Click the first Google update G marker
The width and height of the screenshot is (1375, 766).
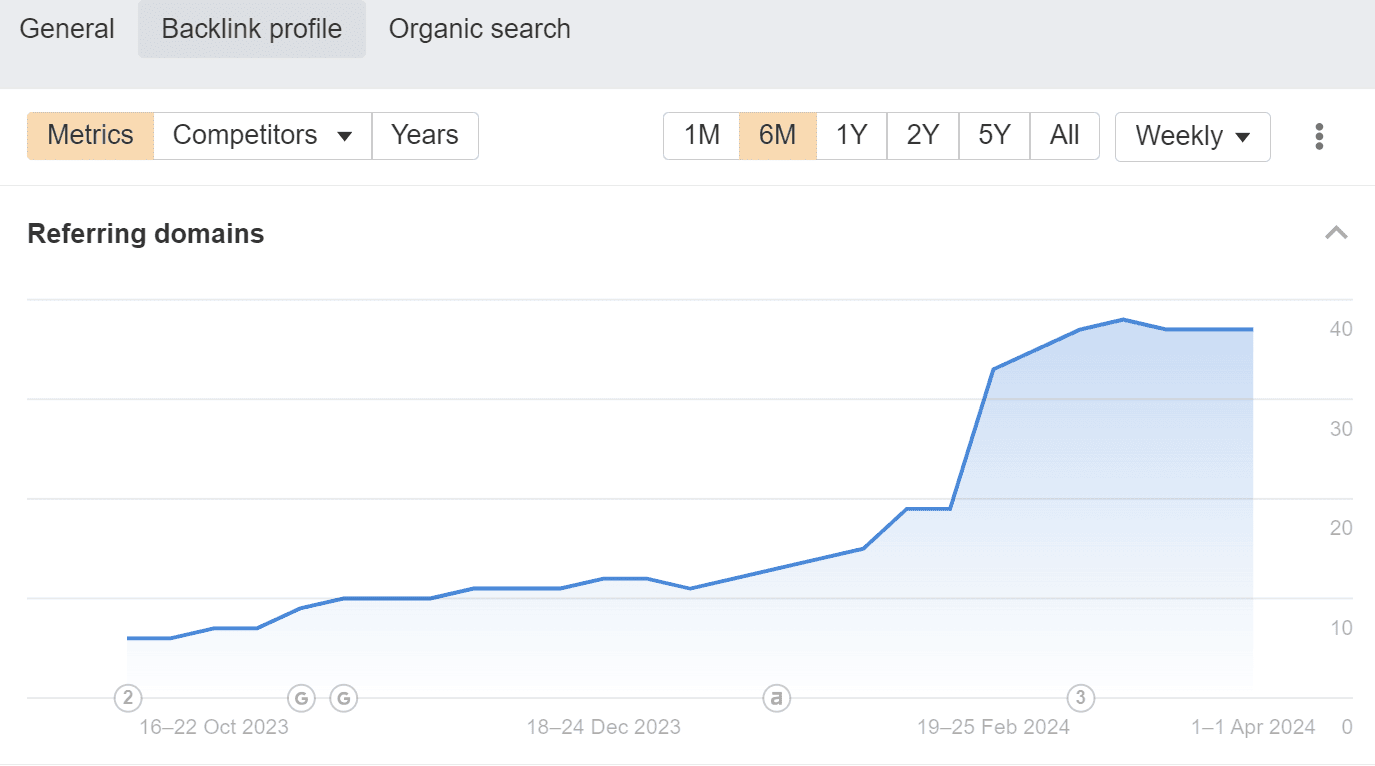click(x=301, y=697)
